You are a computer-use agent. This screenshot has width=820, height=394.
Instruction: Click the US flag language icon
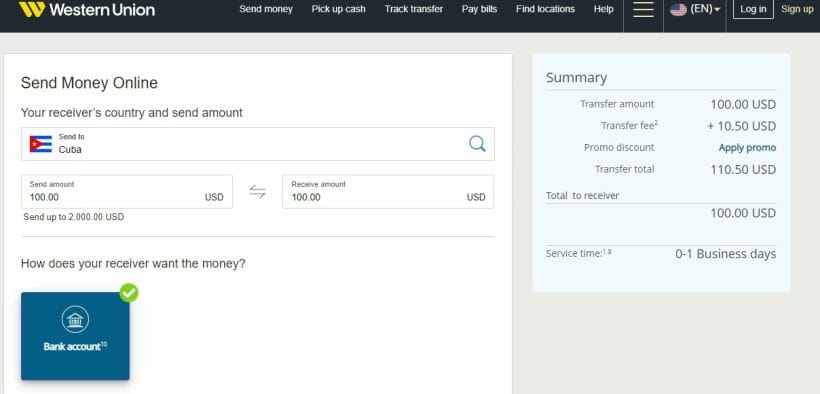point(678,9)
